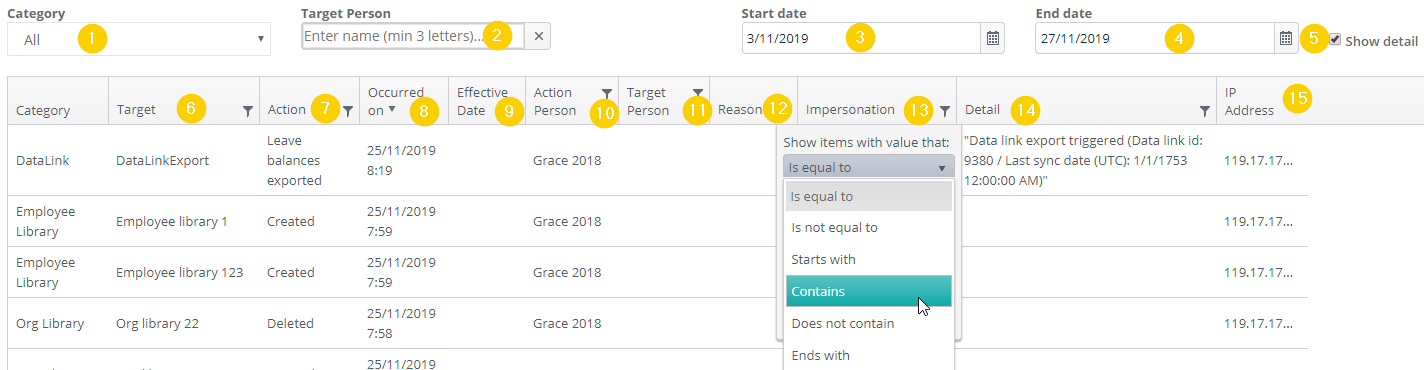The width and height of the screenshot is (1424, 370).
Task: Click the Target Person name input
Action: coord(413,36)
